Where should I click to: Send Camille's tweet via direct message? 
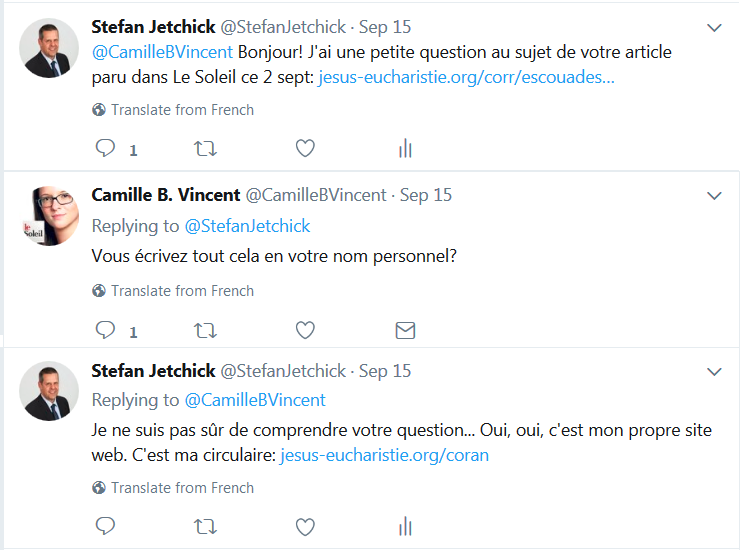(405, 330)
